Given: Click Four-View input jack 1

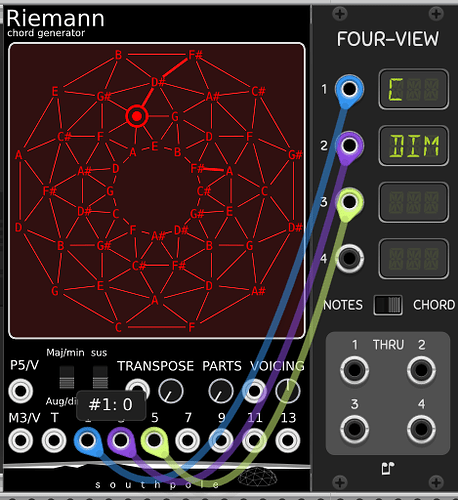Looking at the screenshot, I should coord(349,89).
